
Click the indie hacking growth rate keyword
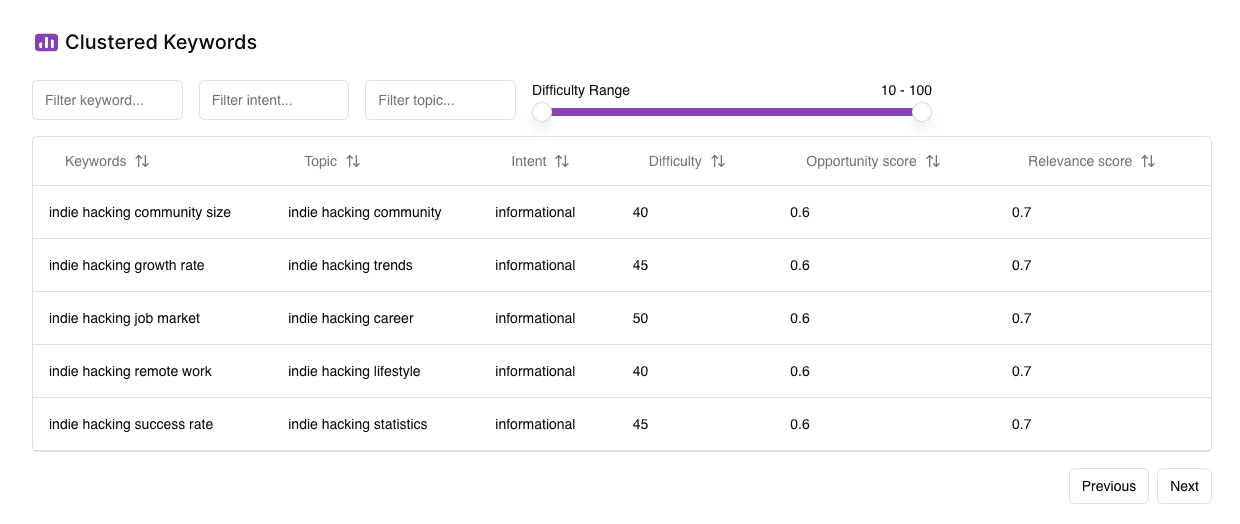(x=127, y=265)
